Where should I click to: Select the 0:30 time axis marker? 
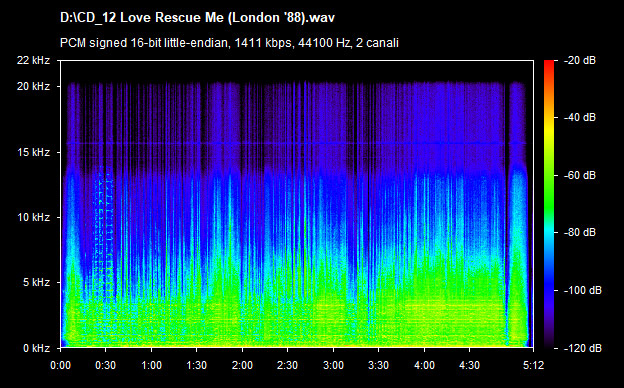(105, 365)
